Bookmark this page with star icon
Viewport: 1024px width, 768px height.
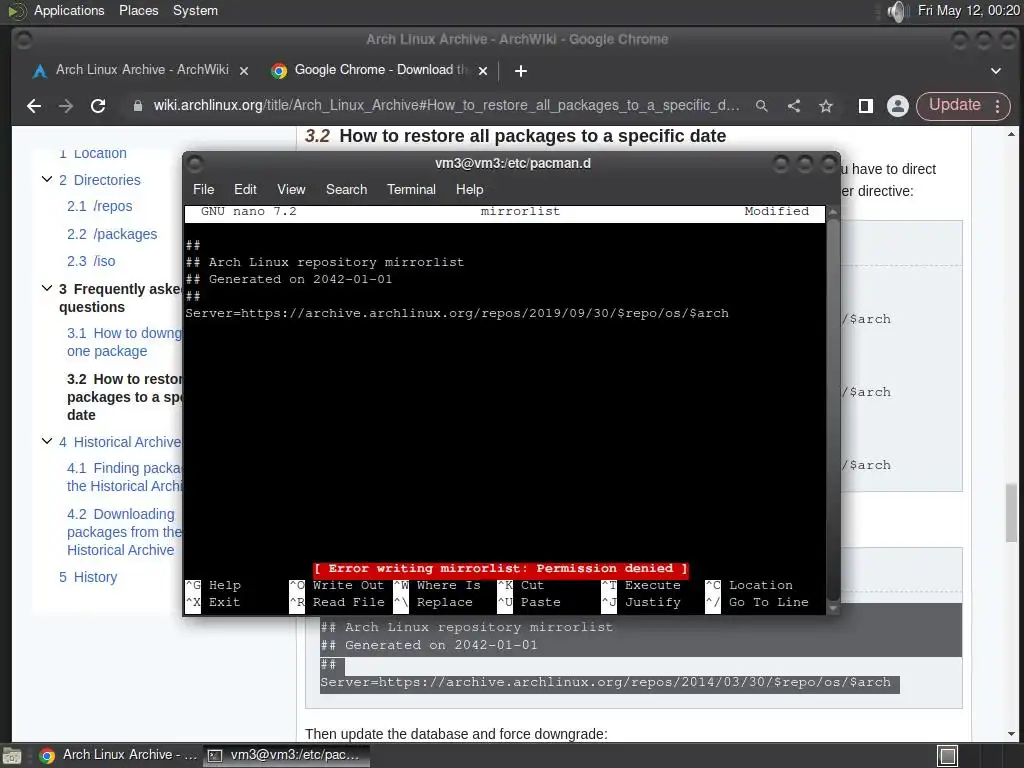click(x=826, y=106)
